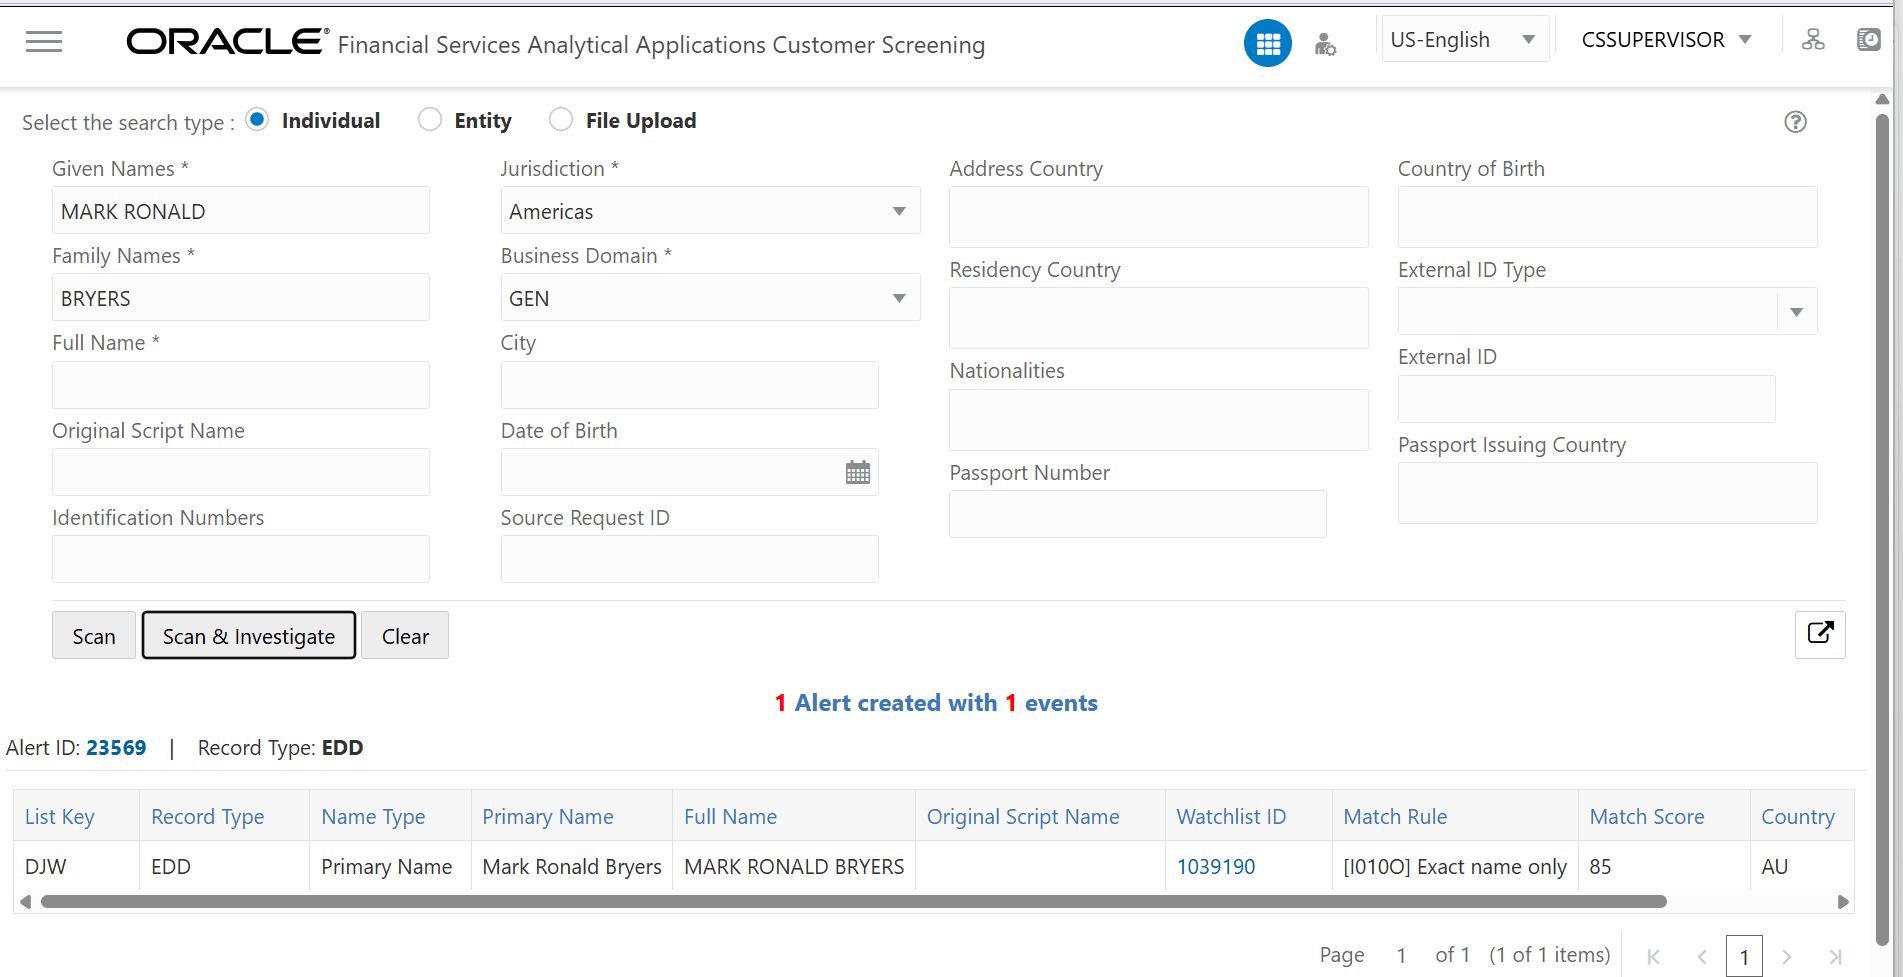Sort by Original Script Name column header

(x=1023, y=817)
